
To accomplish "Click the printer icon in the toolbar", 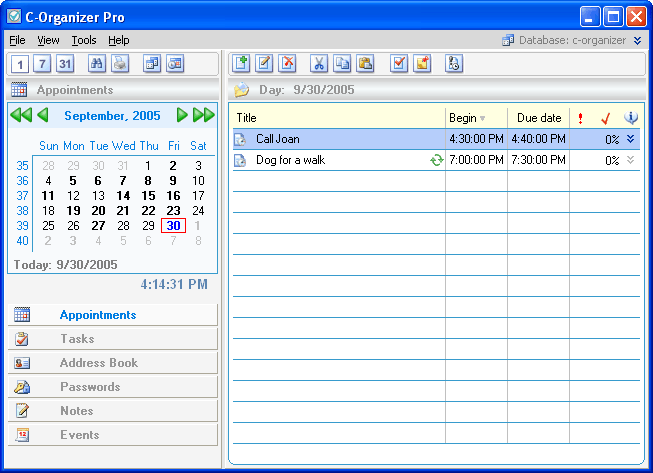I will [120, 64].
